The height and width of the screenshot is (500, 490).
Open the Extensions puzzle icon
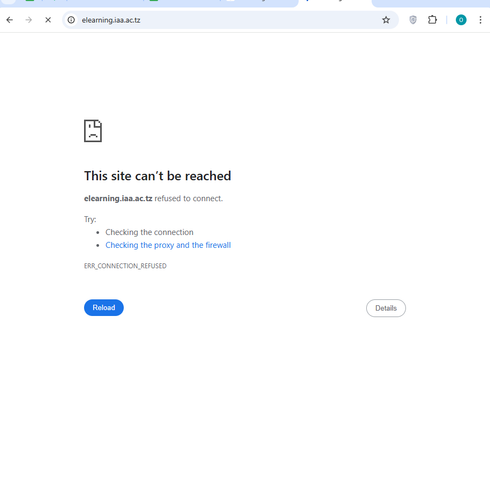(x=432, y=20)
